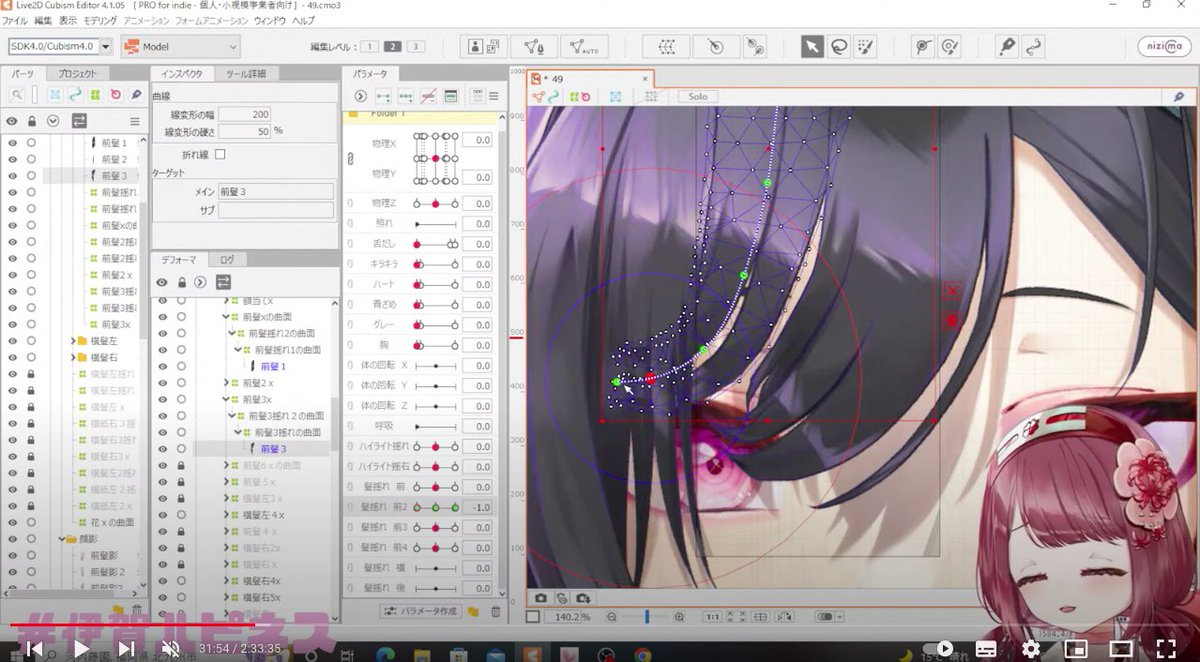
Task: Open the Model workspace dropdown
Action: point(180,46)
